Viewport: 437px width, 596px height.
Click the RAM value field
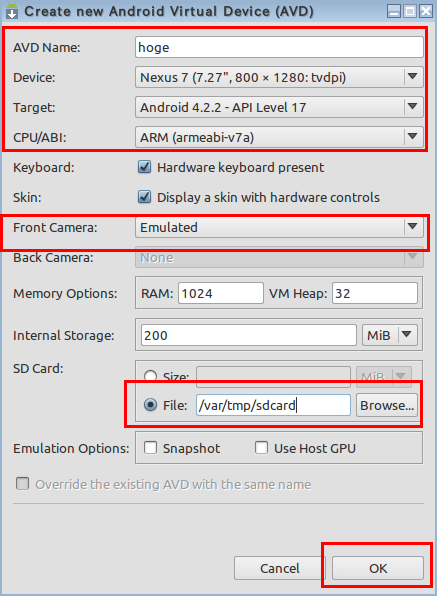[x=221, y=293]
